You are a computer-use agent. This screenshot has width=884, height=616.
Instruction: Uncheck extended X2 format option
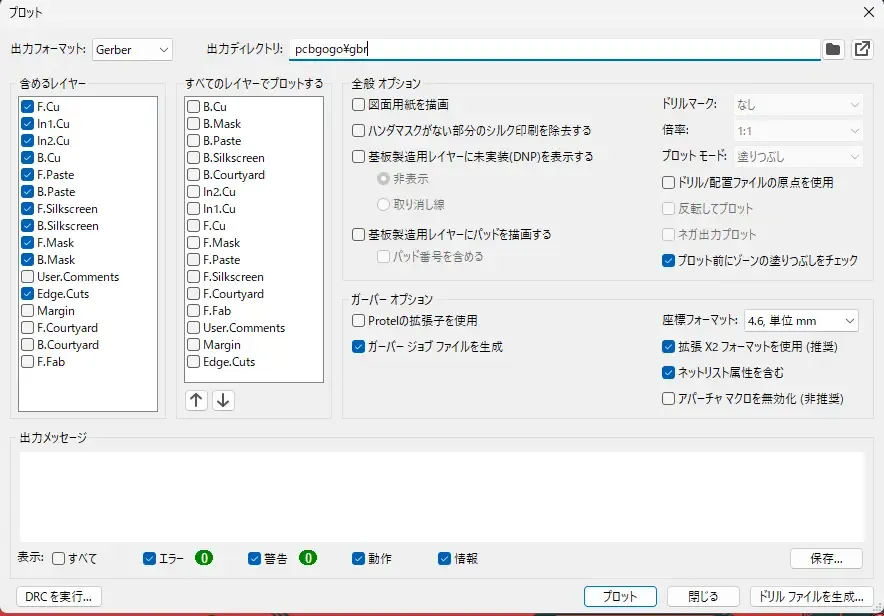pos(669,347)
